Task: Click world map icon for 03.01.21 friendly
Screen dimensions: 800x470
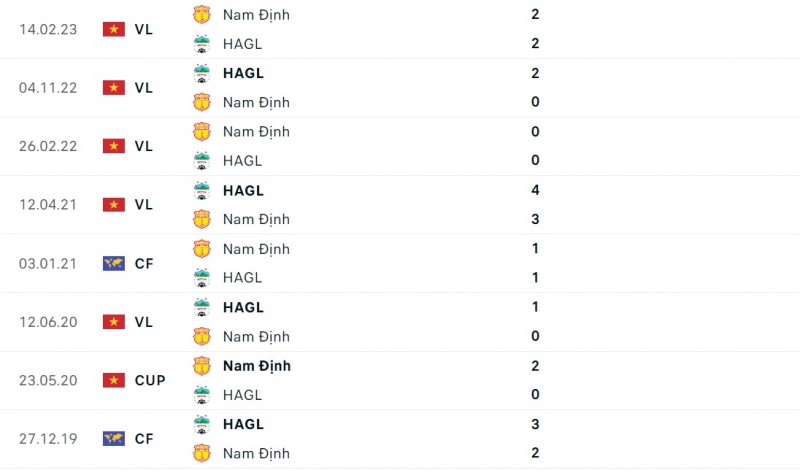Action: coord(113,263)
